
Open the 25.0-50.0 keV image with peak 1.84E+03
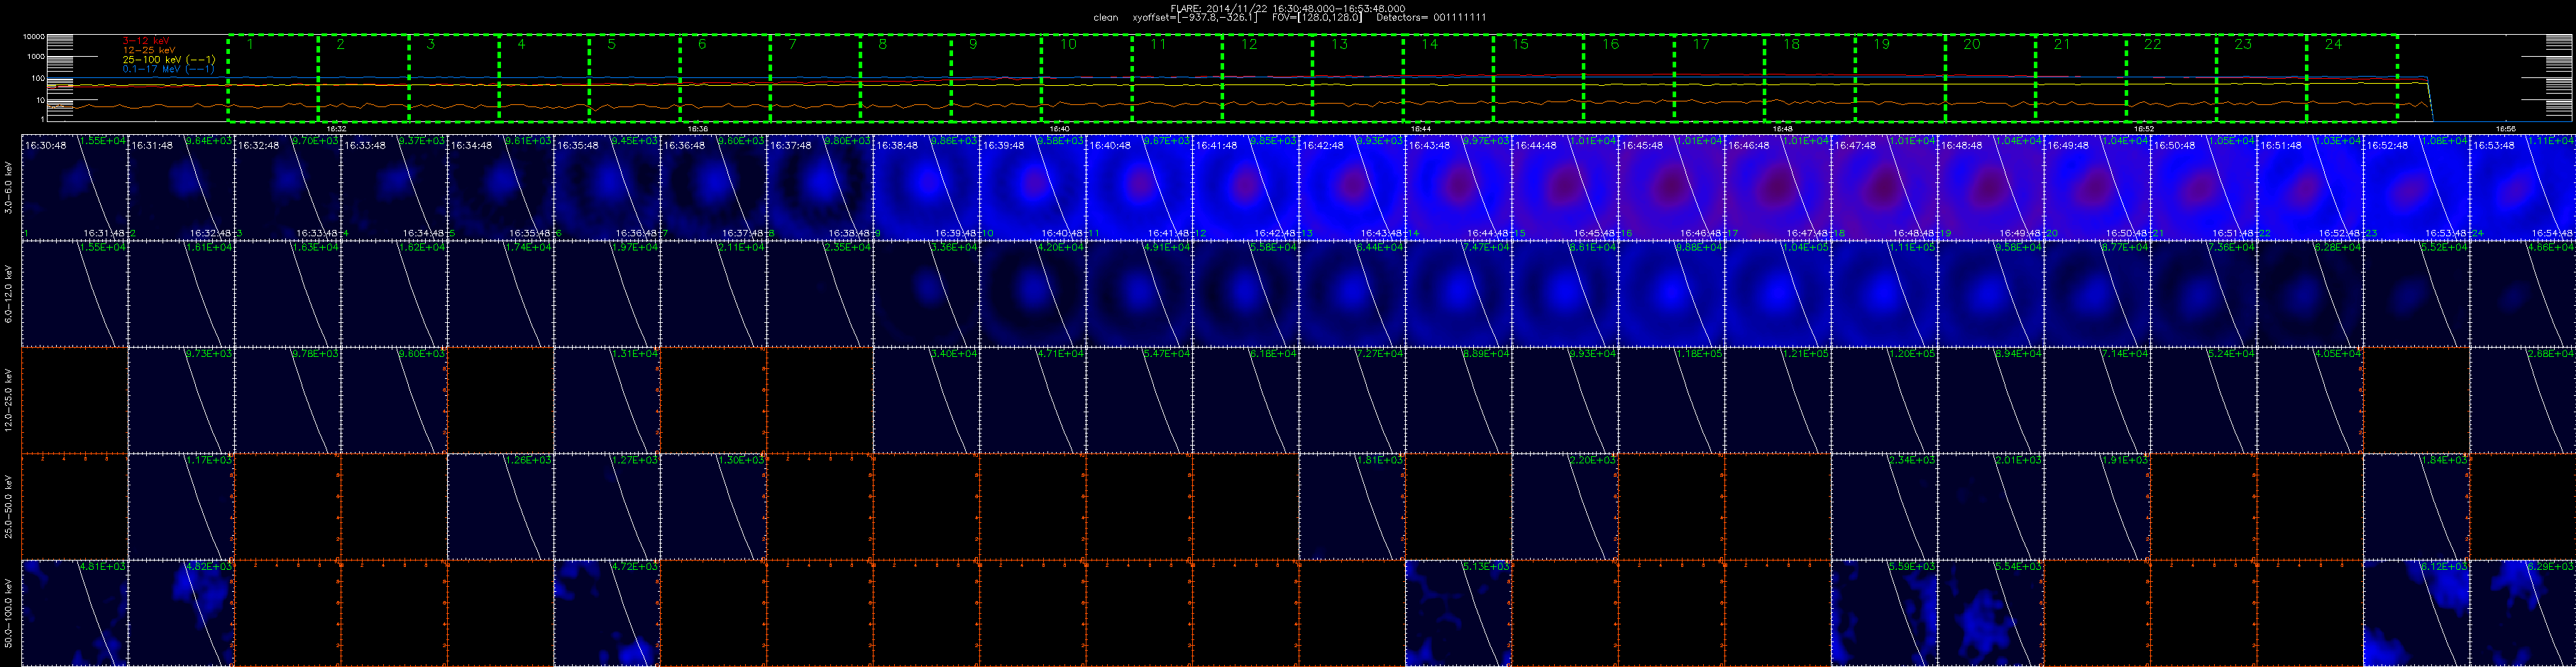tap(2417, 507)
